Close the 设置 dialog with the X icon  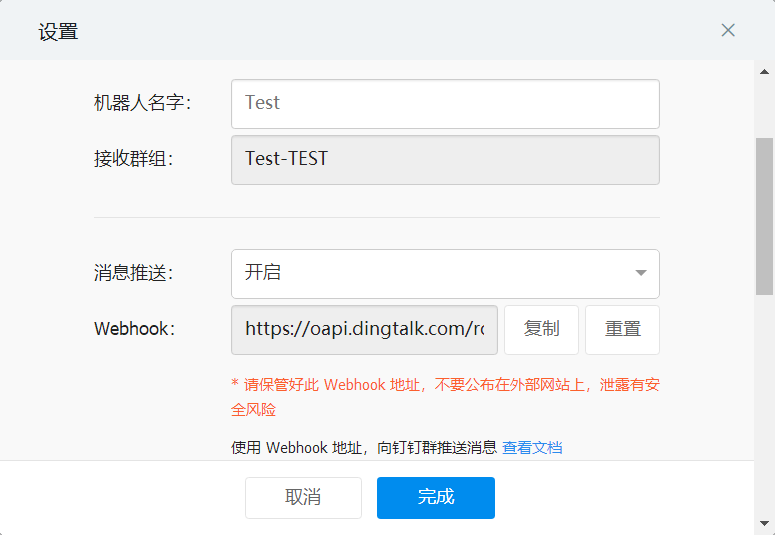(x=728, y=30)
